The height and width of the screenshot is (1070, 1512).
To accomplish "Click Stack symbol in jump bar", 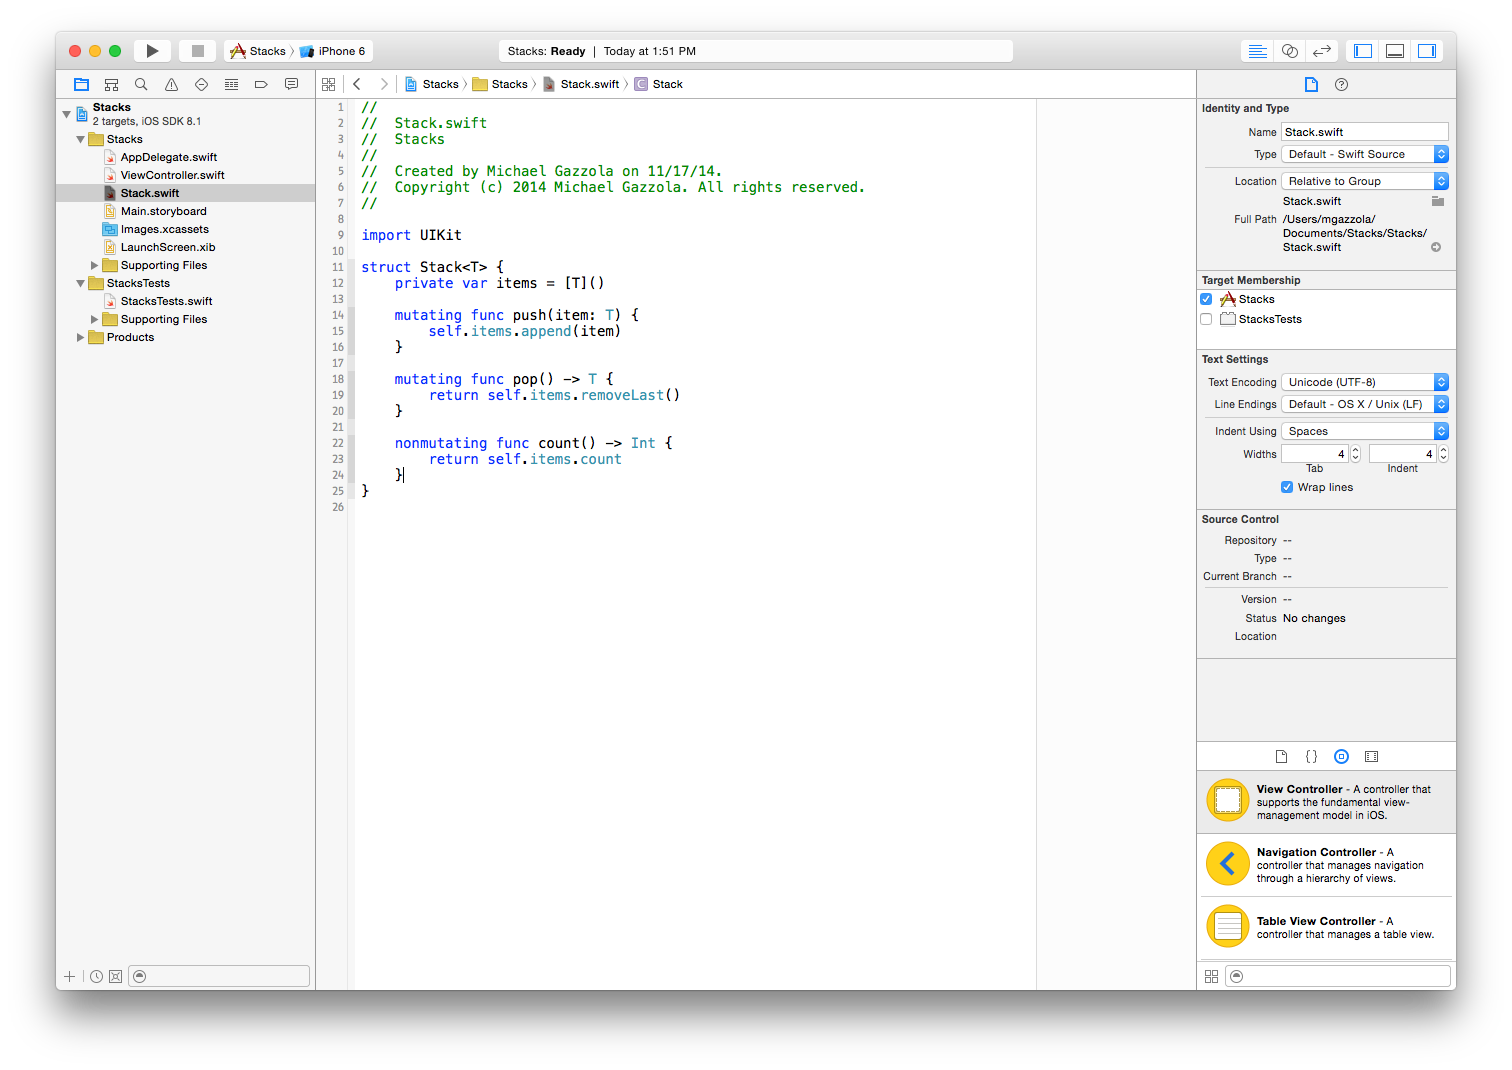I will (659, 84).
